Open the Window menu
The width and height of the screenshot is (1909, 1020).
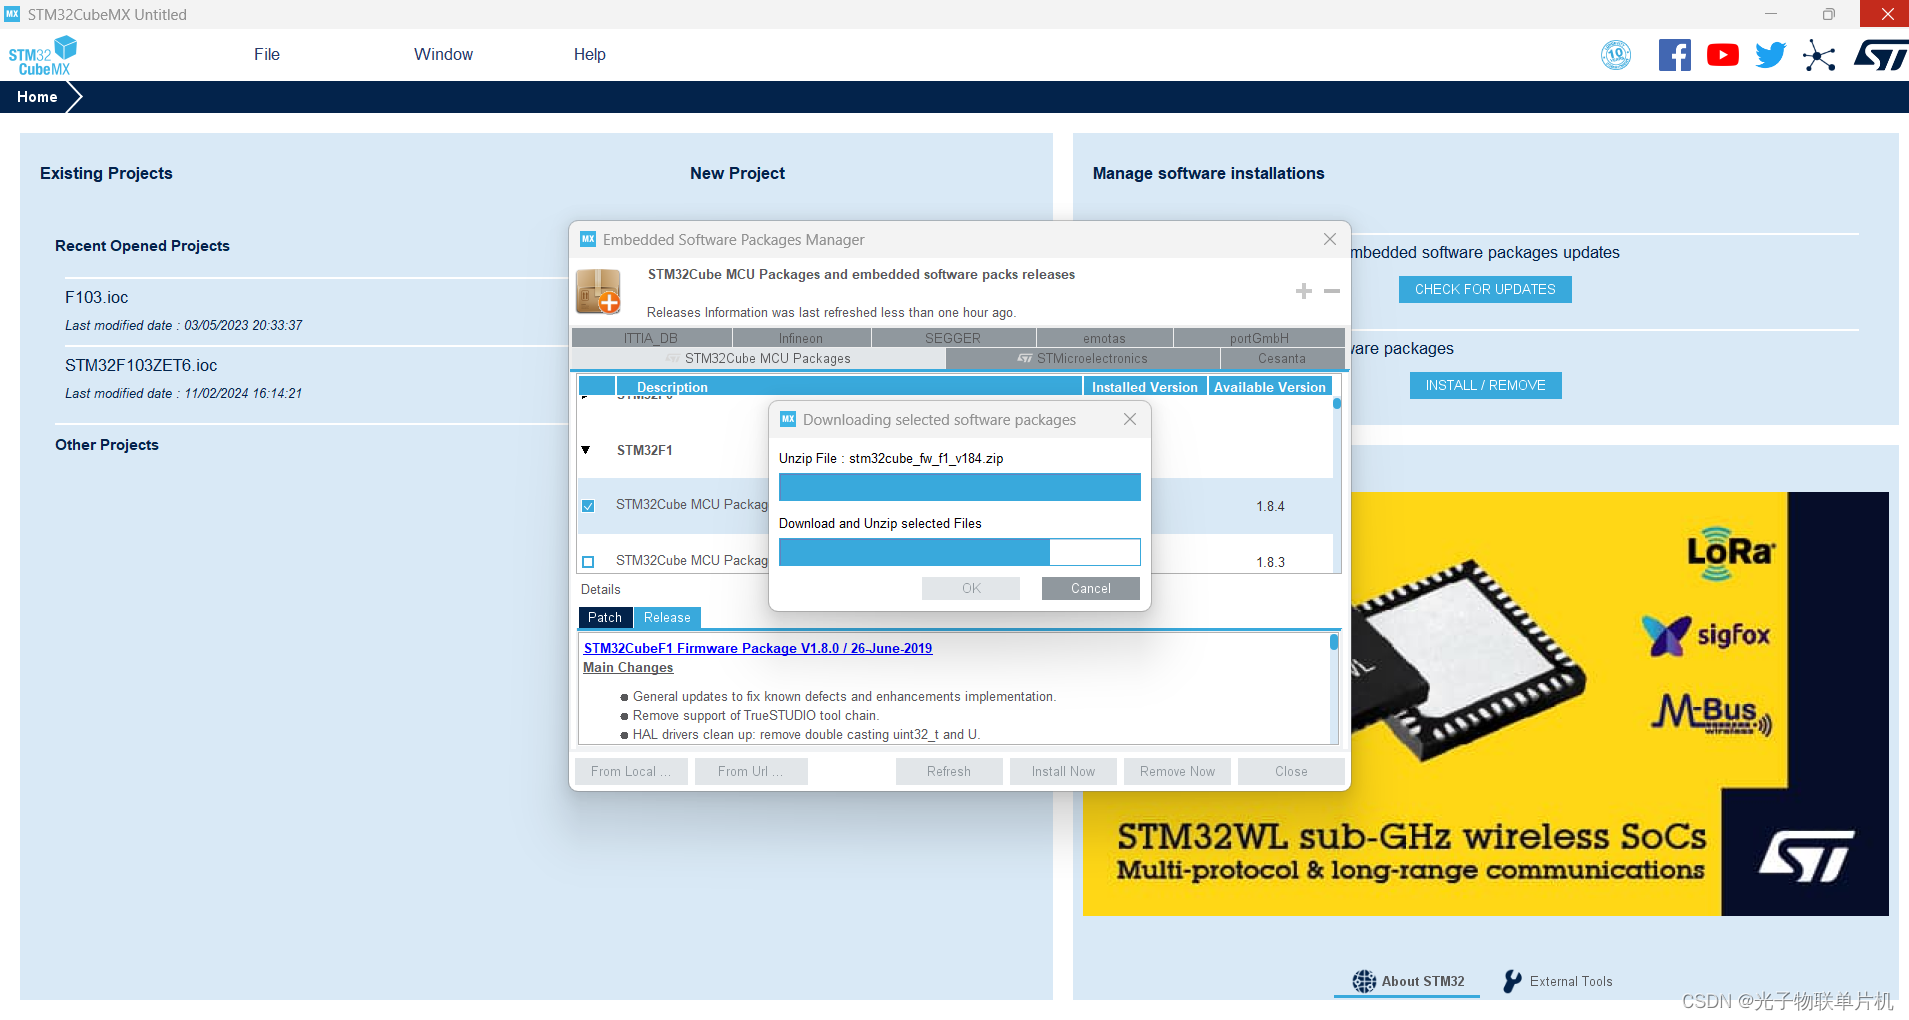(x=443, y=54)
